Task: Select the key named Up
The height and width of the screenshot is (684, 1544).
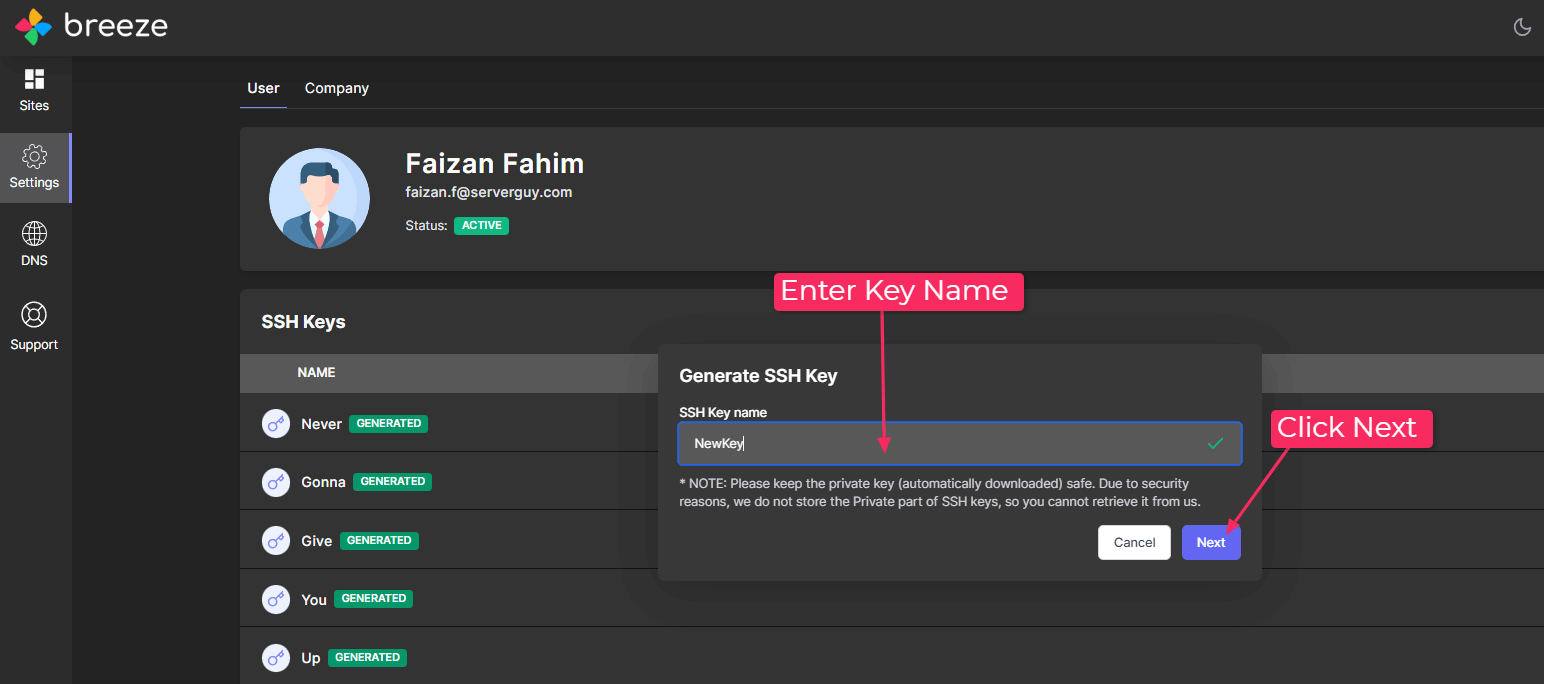Action: click(x=311, y=658)
